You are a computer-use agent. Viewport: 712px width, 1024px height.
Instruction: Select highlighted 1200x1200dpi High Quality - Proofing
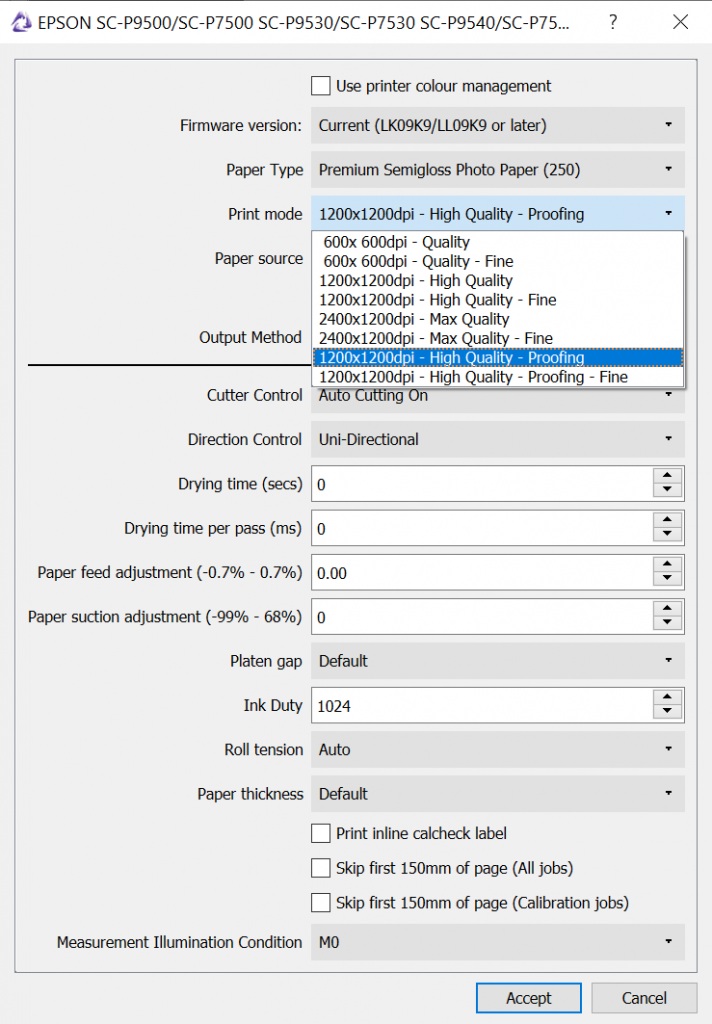[x=498, y=358]
